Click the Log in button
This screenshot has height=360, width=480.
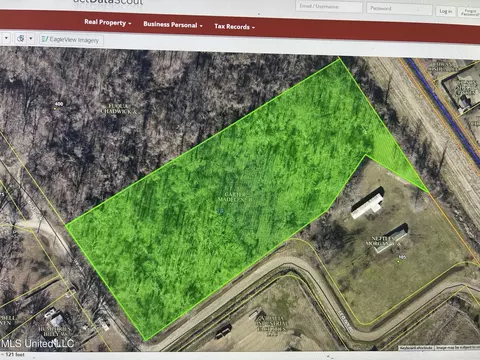446,11
